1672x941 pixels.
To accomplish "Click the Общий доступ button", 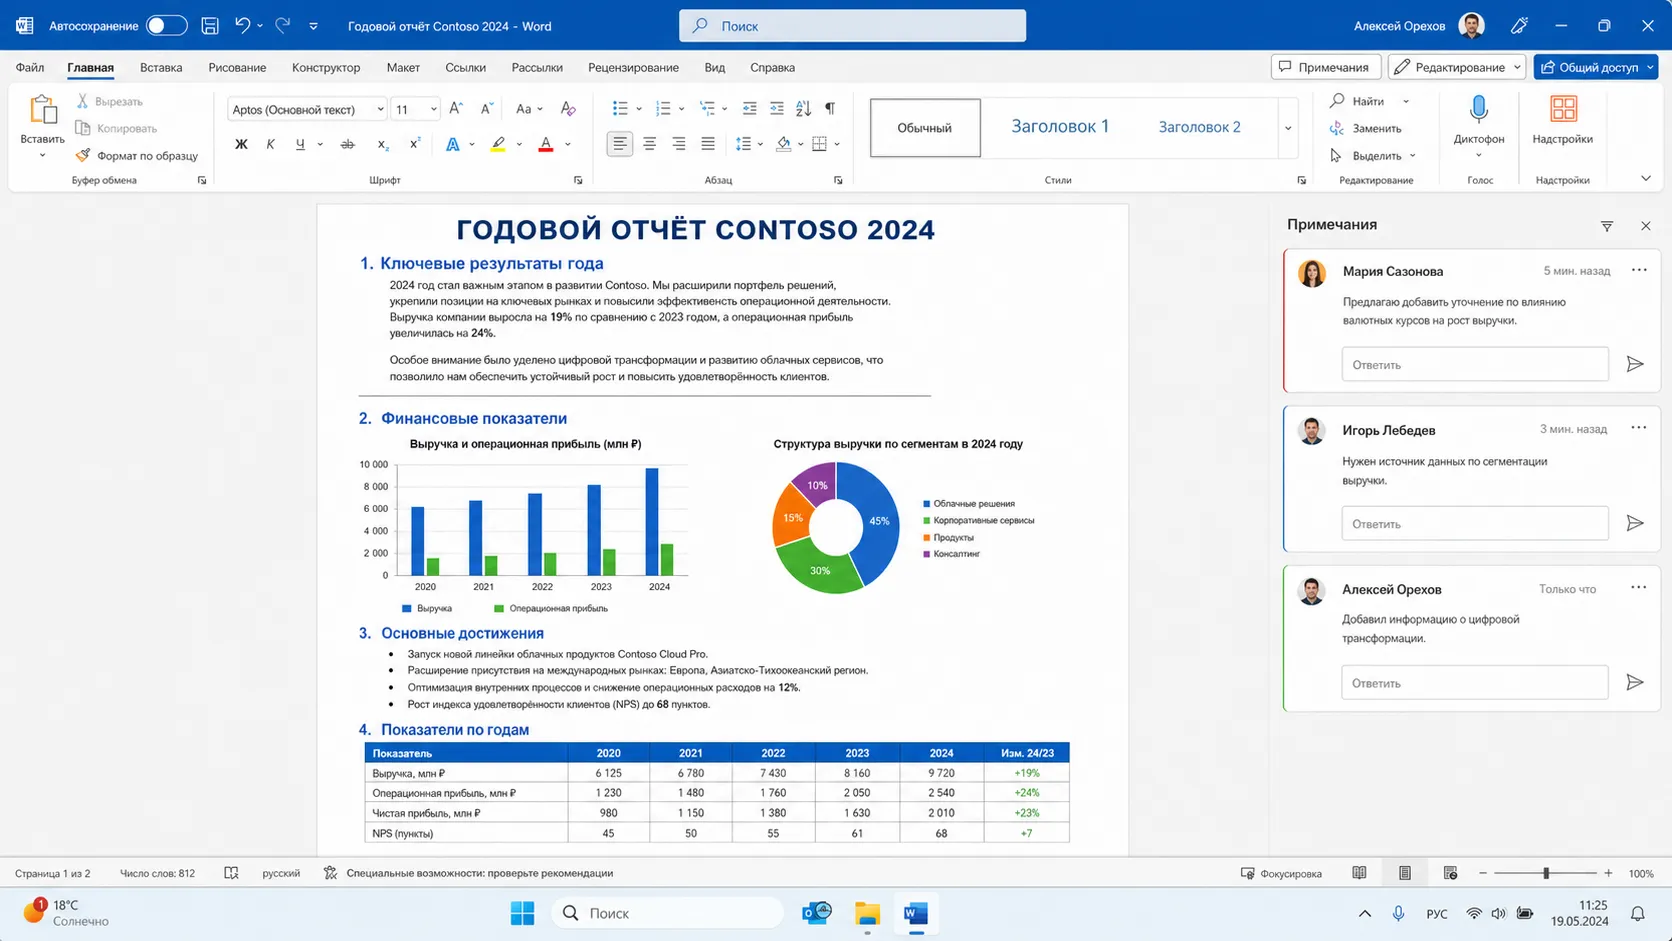I will 1595,67.
